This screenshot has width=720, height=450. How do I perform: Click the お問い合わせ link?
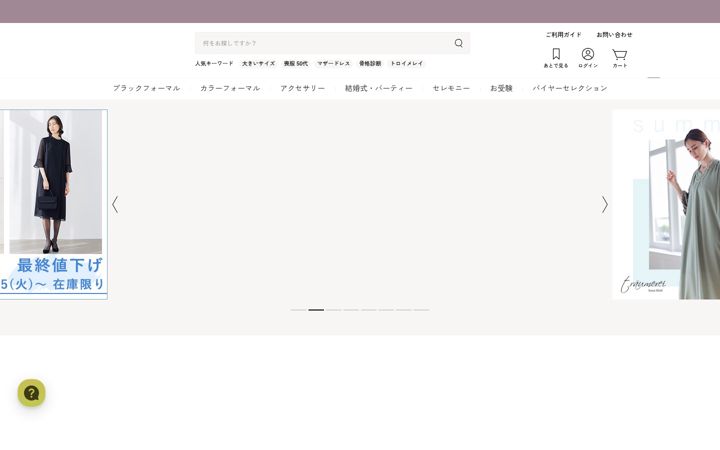coord(614,35)
